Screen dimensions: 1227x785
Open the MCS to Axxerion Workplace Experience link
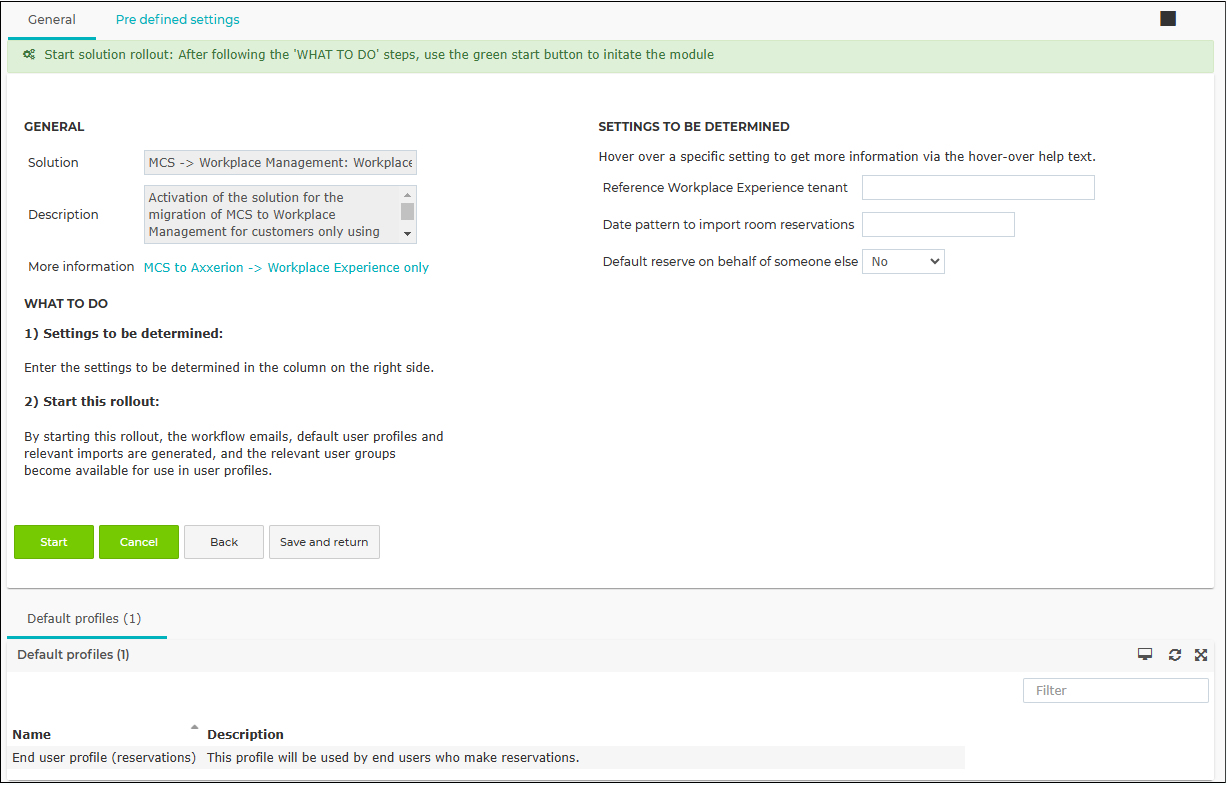point(286,267)
